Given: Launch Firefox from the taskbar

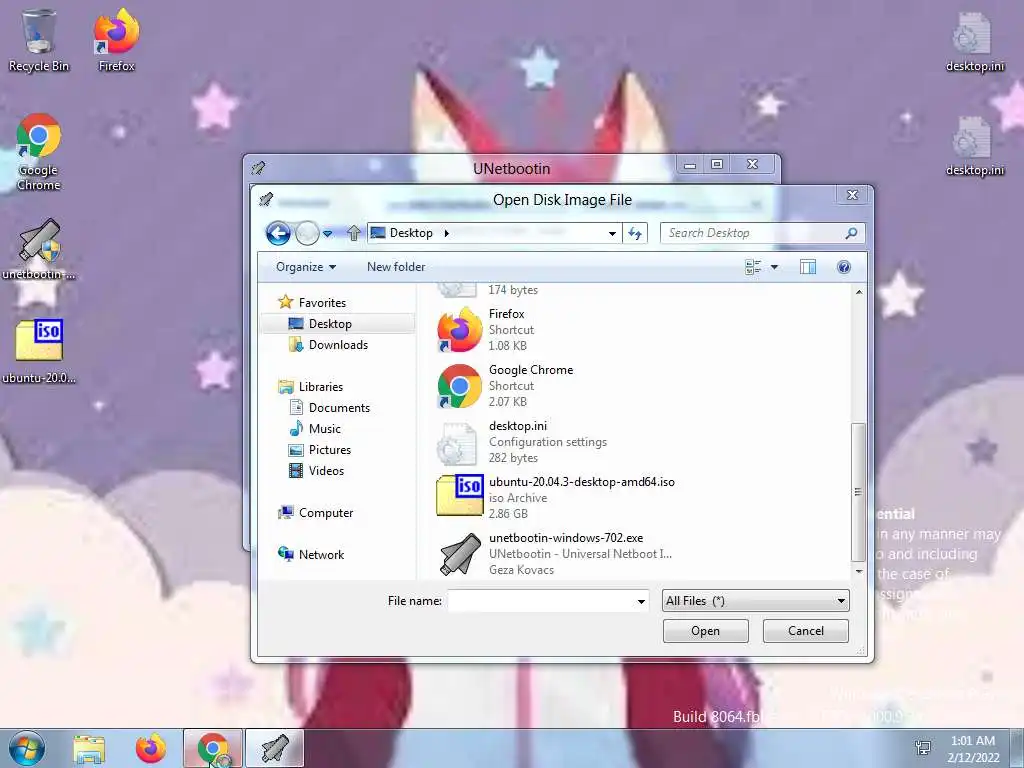Looking at the screenshot, I should tap(151, 748).
